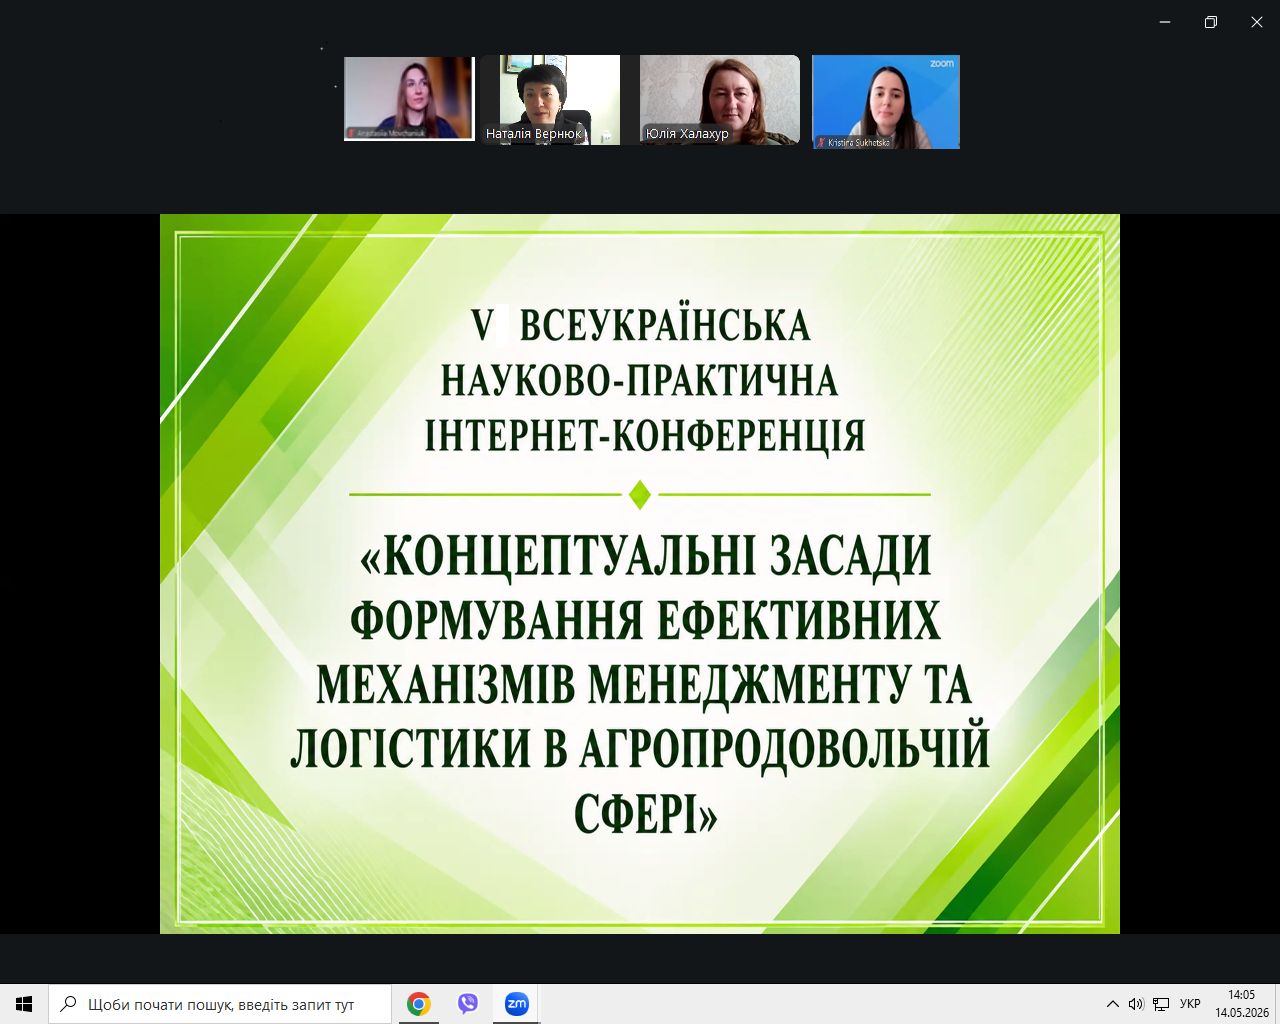Open Google Chrome from the taskbar
The width and height of the screenshot is (1280, 1024).
click(419, 1004)
